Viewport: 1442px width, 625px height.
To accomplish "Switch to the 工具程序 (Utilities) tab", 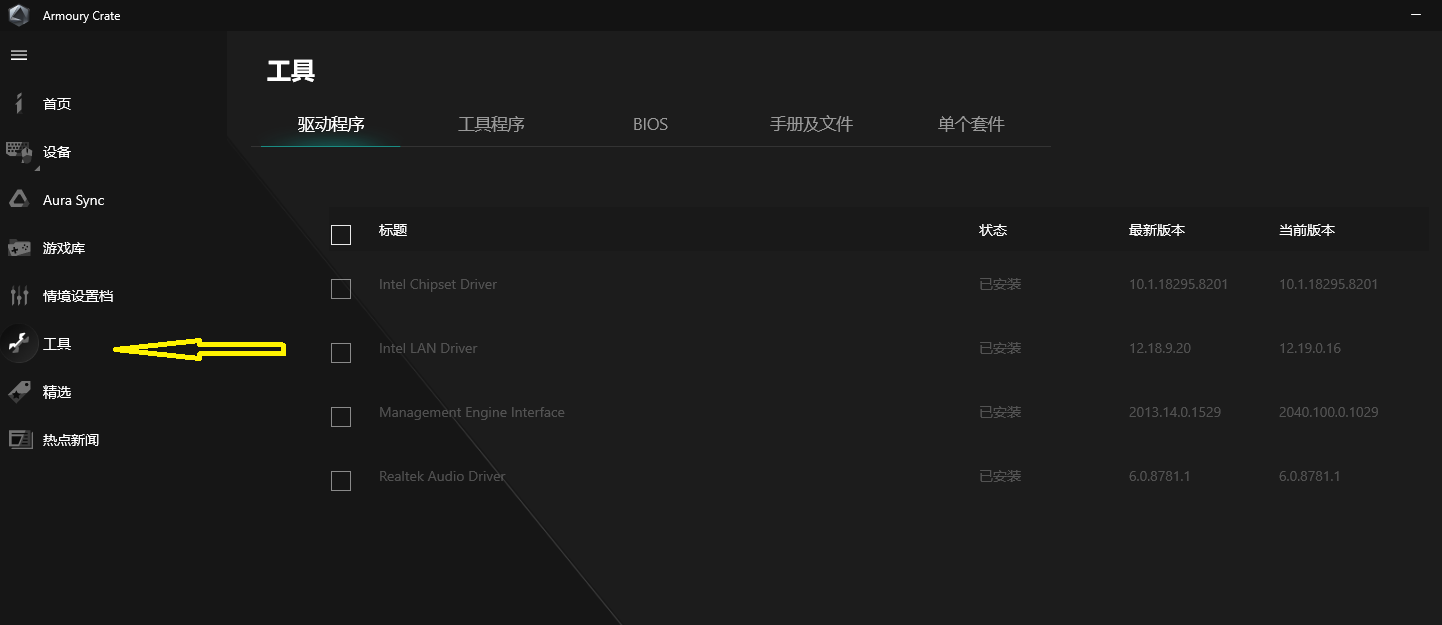I will 491,125.
